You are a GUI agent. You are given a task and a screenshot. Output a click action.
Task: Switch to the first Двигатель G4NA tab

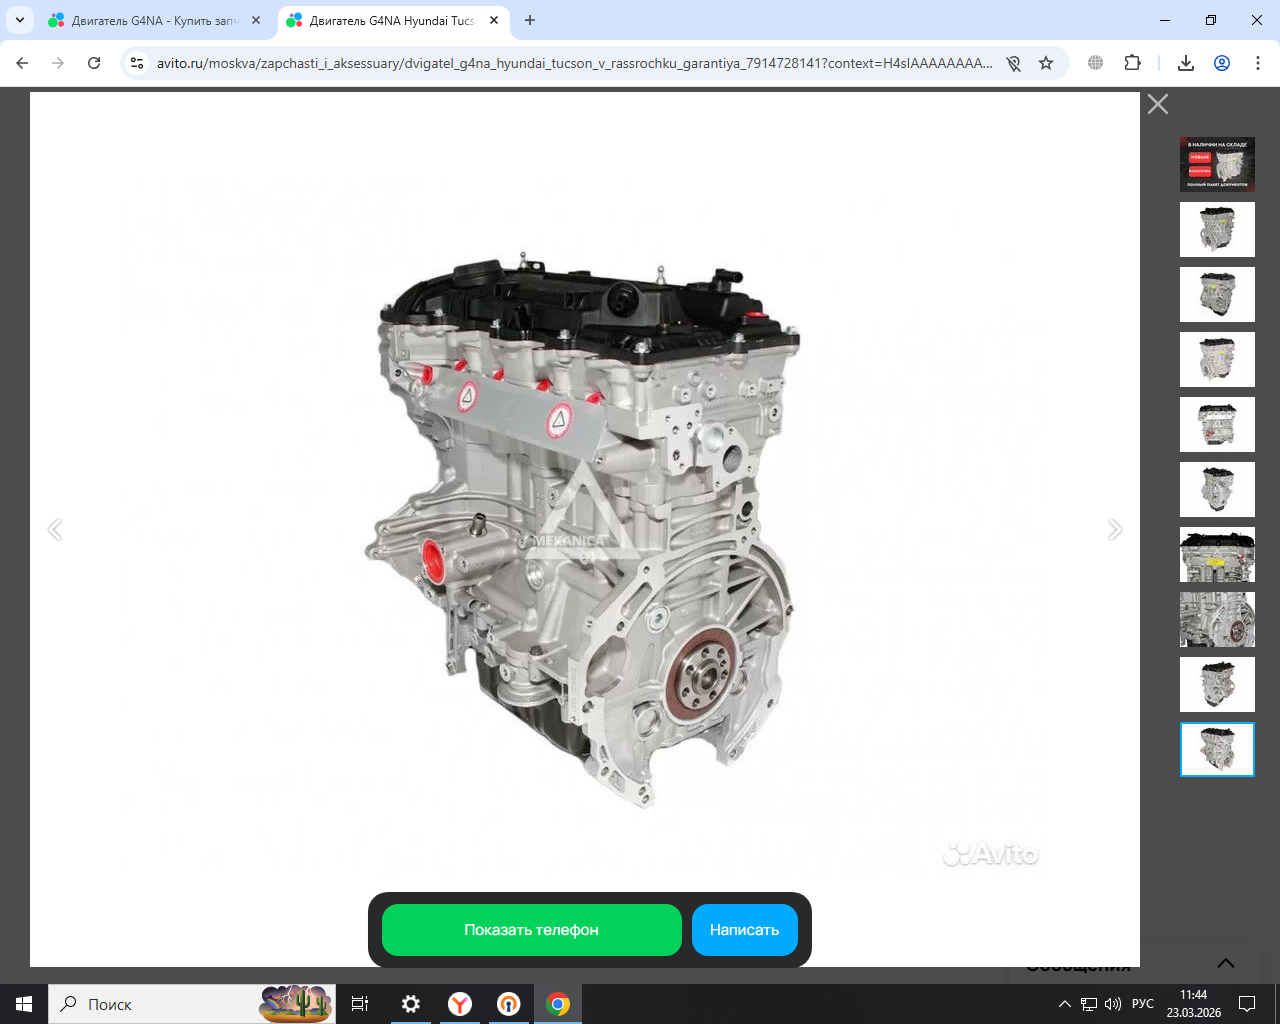click(155, 20)
